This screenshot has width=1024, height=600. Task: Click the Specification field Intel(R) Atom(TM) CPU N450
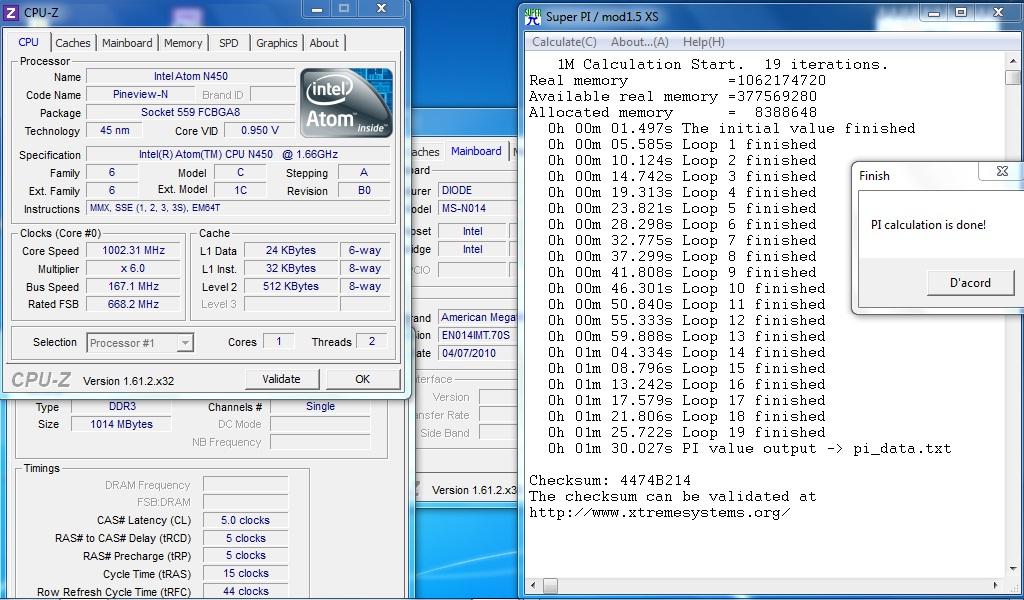[238, 155]
